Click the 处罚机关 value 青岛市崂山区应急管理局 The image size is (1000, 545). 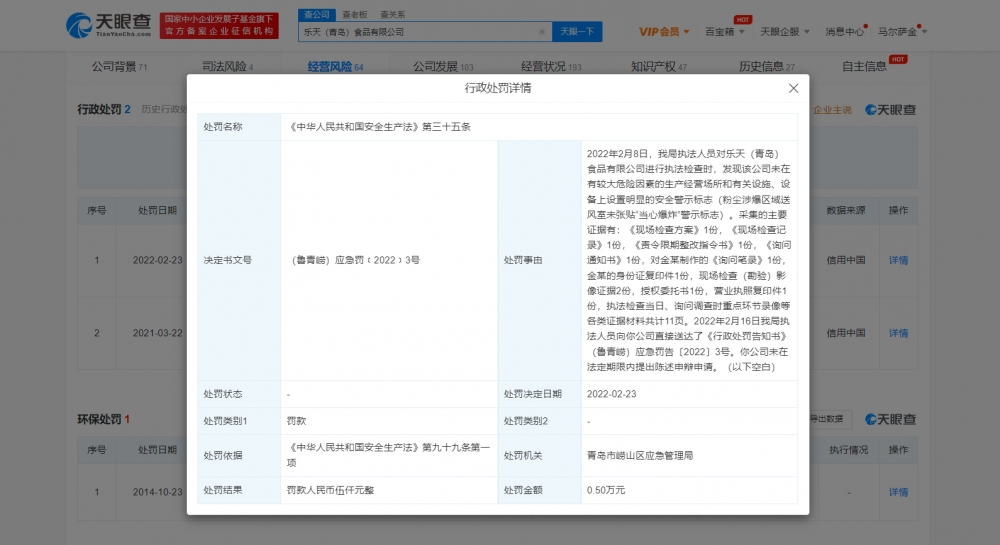pos(640,455)
